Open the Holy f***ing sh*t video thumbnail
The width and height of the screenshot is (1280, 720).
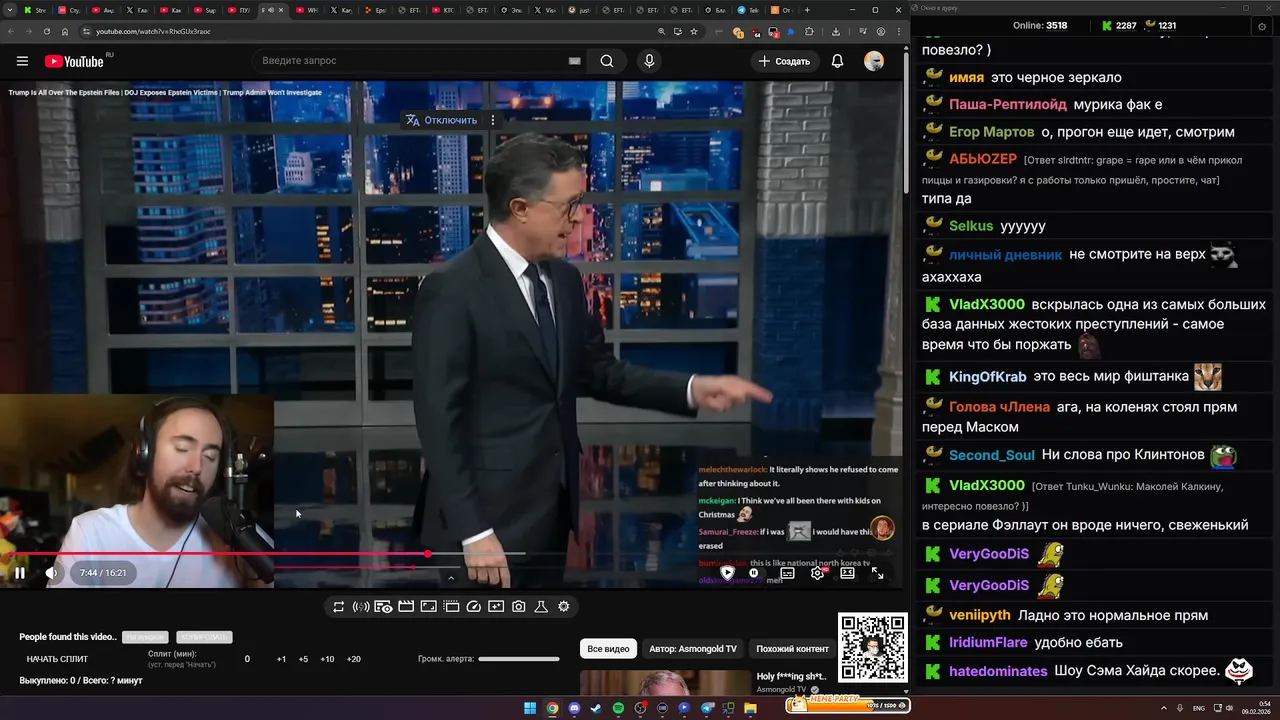click(x=665, y=683)
